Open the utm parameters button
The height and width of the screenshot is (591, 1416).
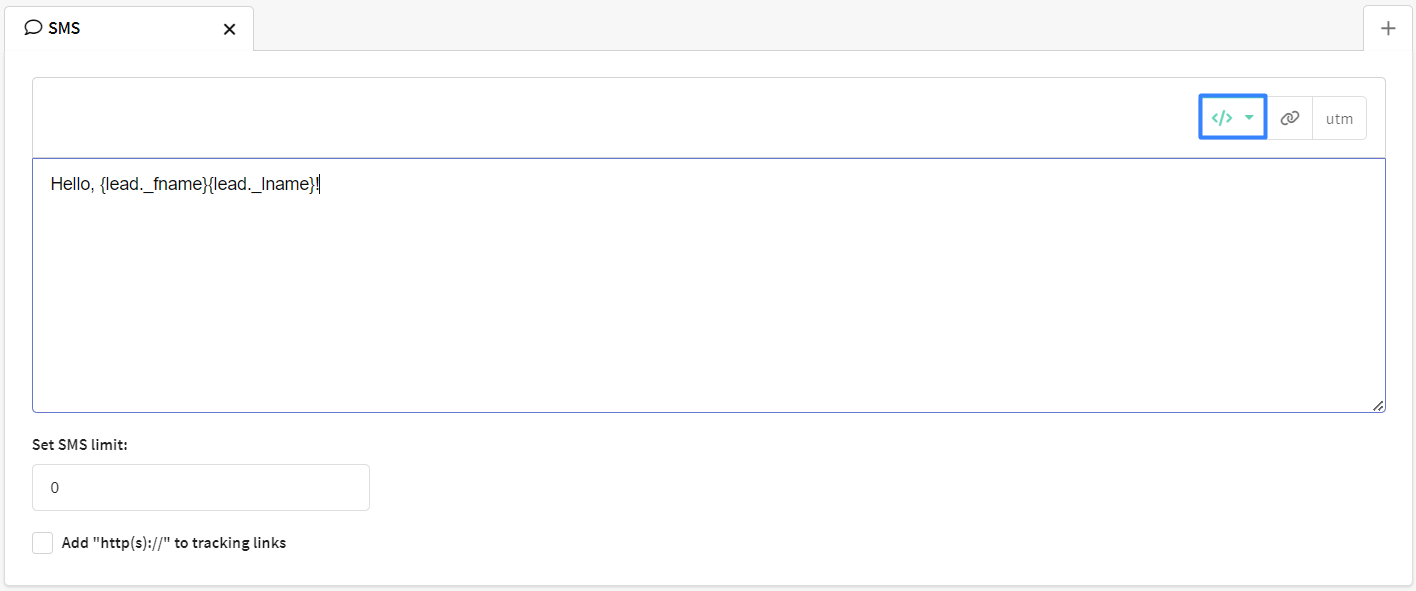[1339, 118]
